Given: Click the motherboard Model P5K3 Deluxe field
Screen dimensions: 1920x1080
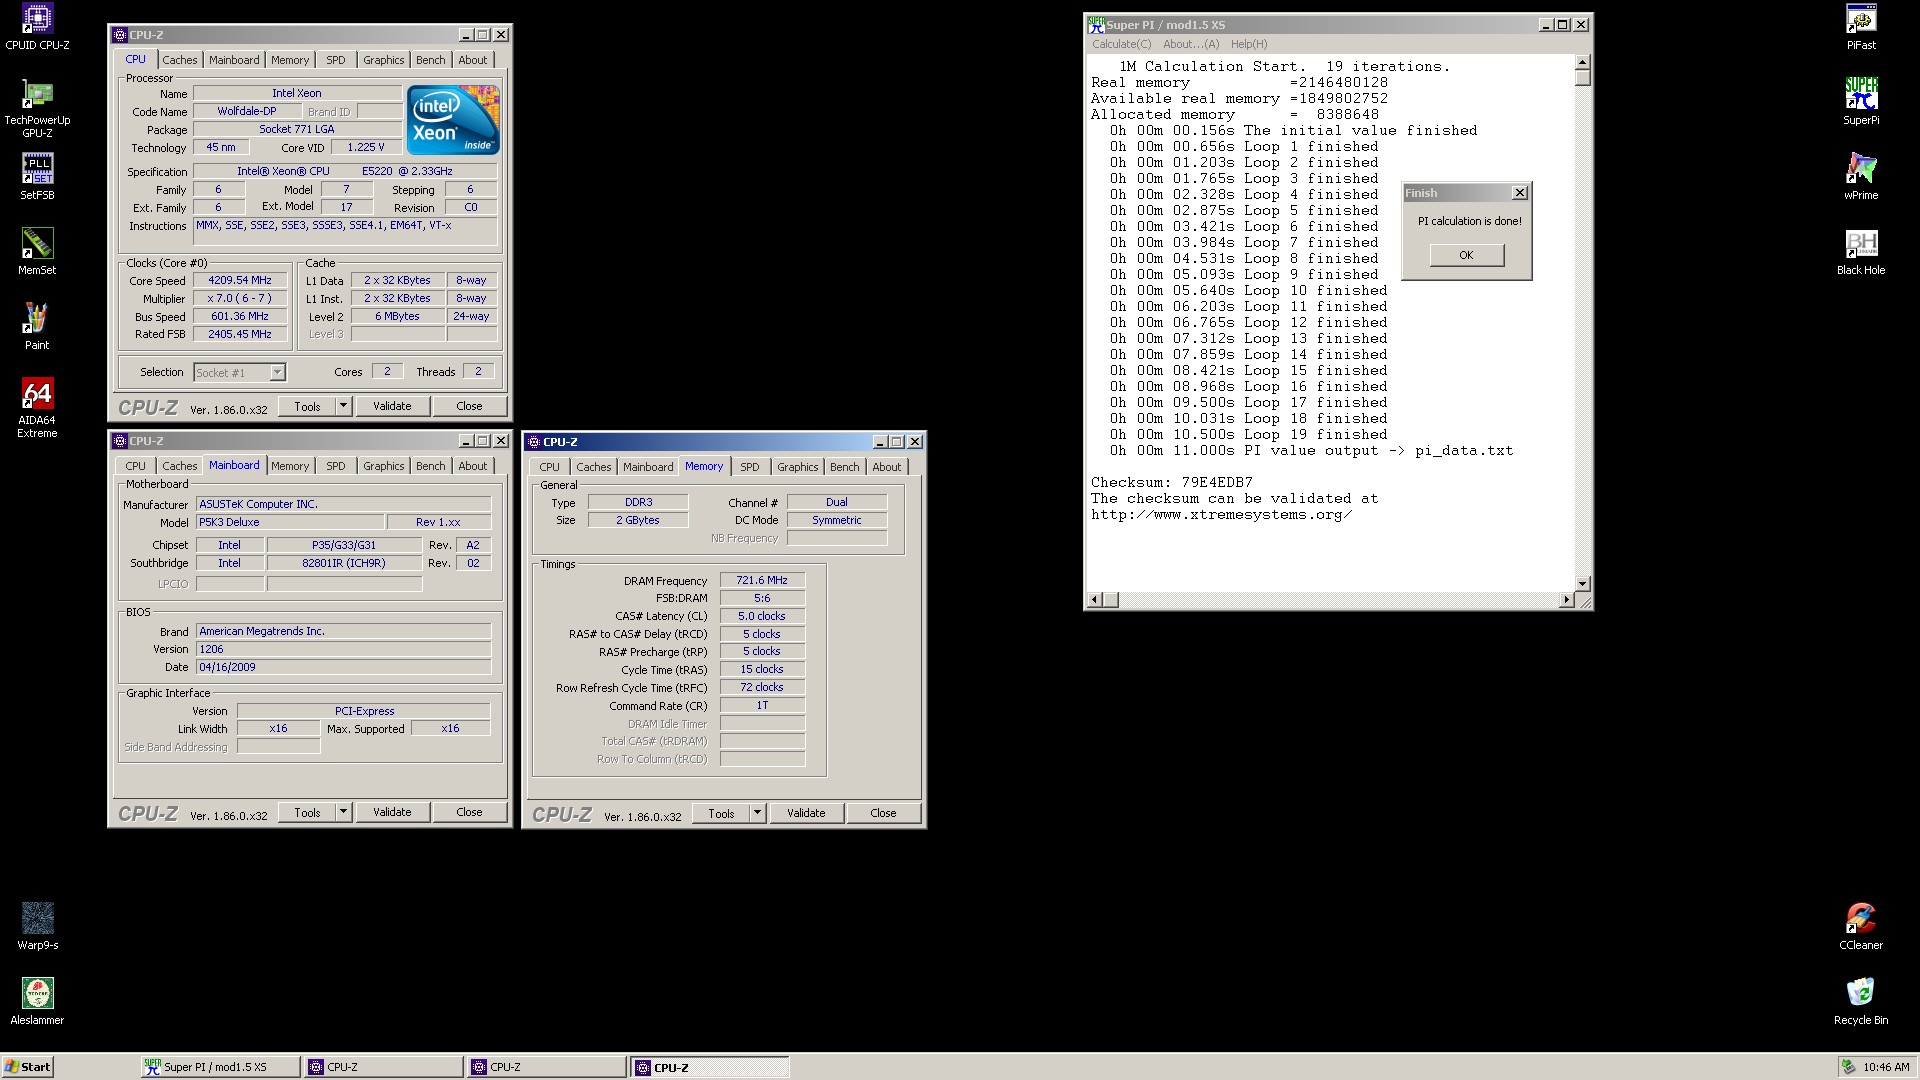Looking at the screenshot, I should coord(290,522).
